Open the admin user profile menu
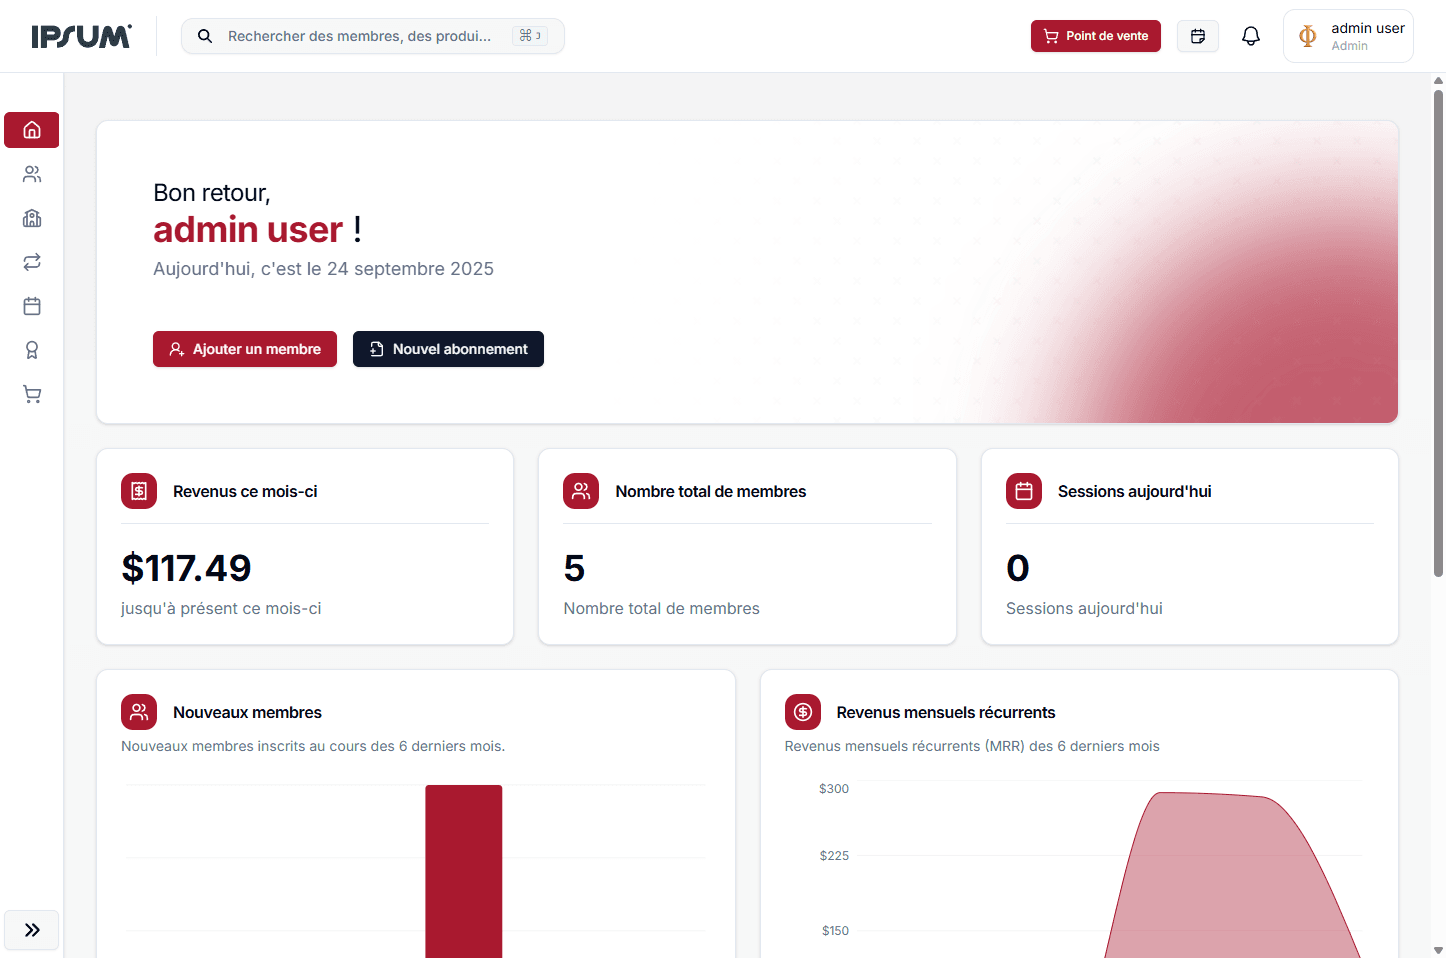 pos(1348,35)
